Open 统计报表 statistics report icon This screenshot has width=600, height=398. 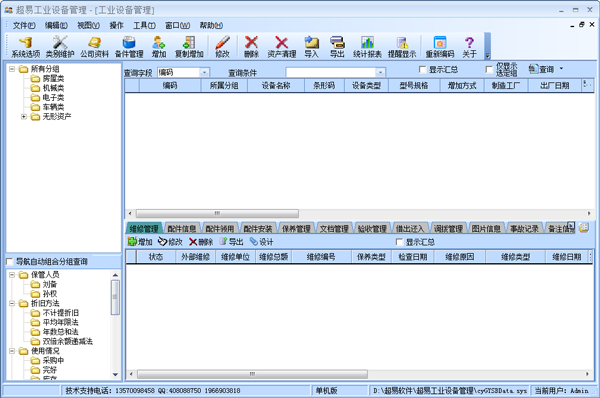(367, 47)
